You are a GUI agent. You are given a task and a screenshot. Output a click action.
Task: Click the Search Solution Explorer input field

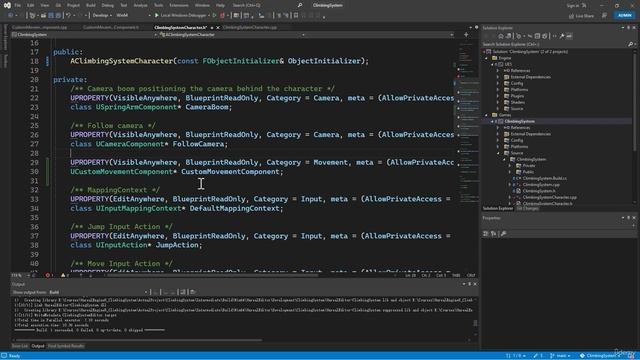pyautogui.click(x=555, y=44)
